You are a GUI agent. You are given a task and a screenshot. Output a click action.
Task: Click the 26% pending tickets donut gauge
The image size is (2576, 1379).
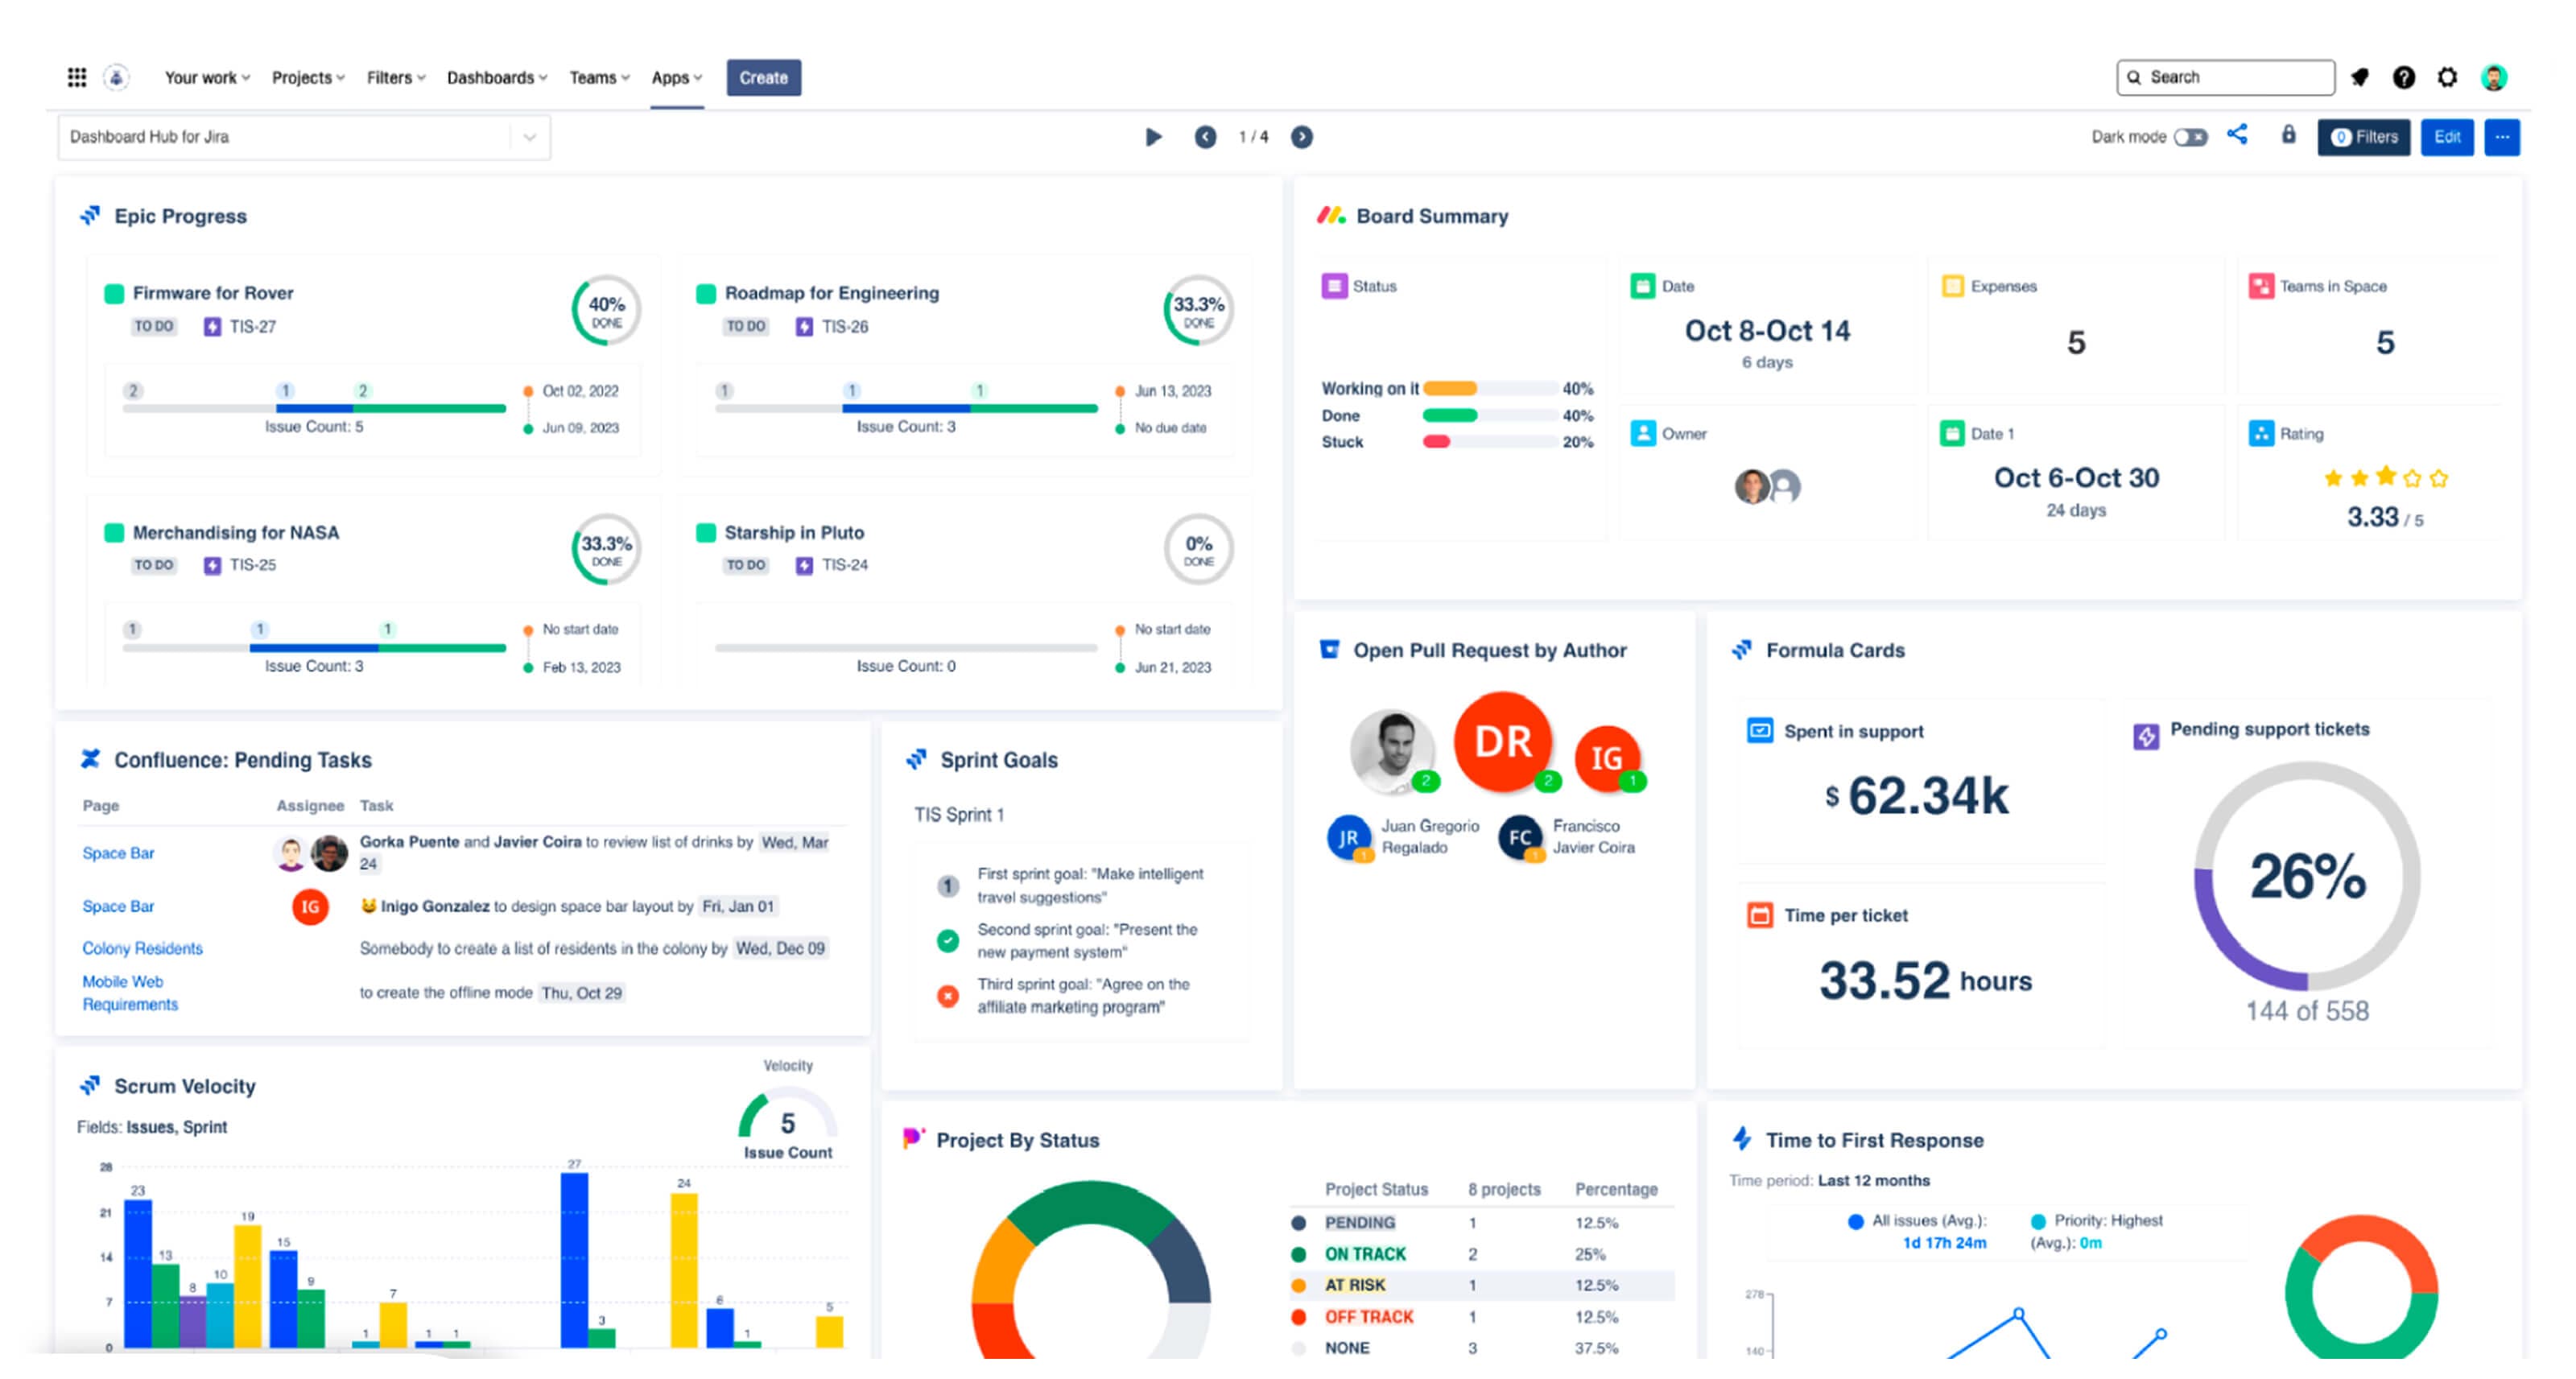[2307, 876]
